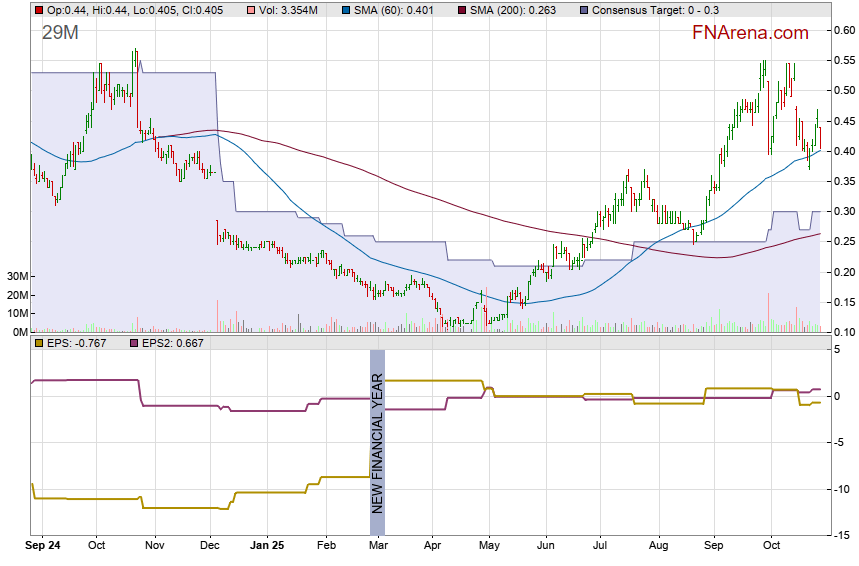Image resolution: width=859 pixels, height=566 pixels.
Task: Select the NEW FINANCIAL YEAR marker bar
Action: click(x=377, y=432)
